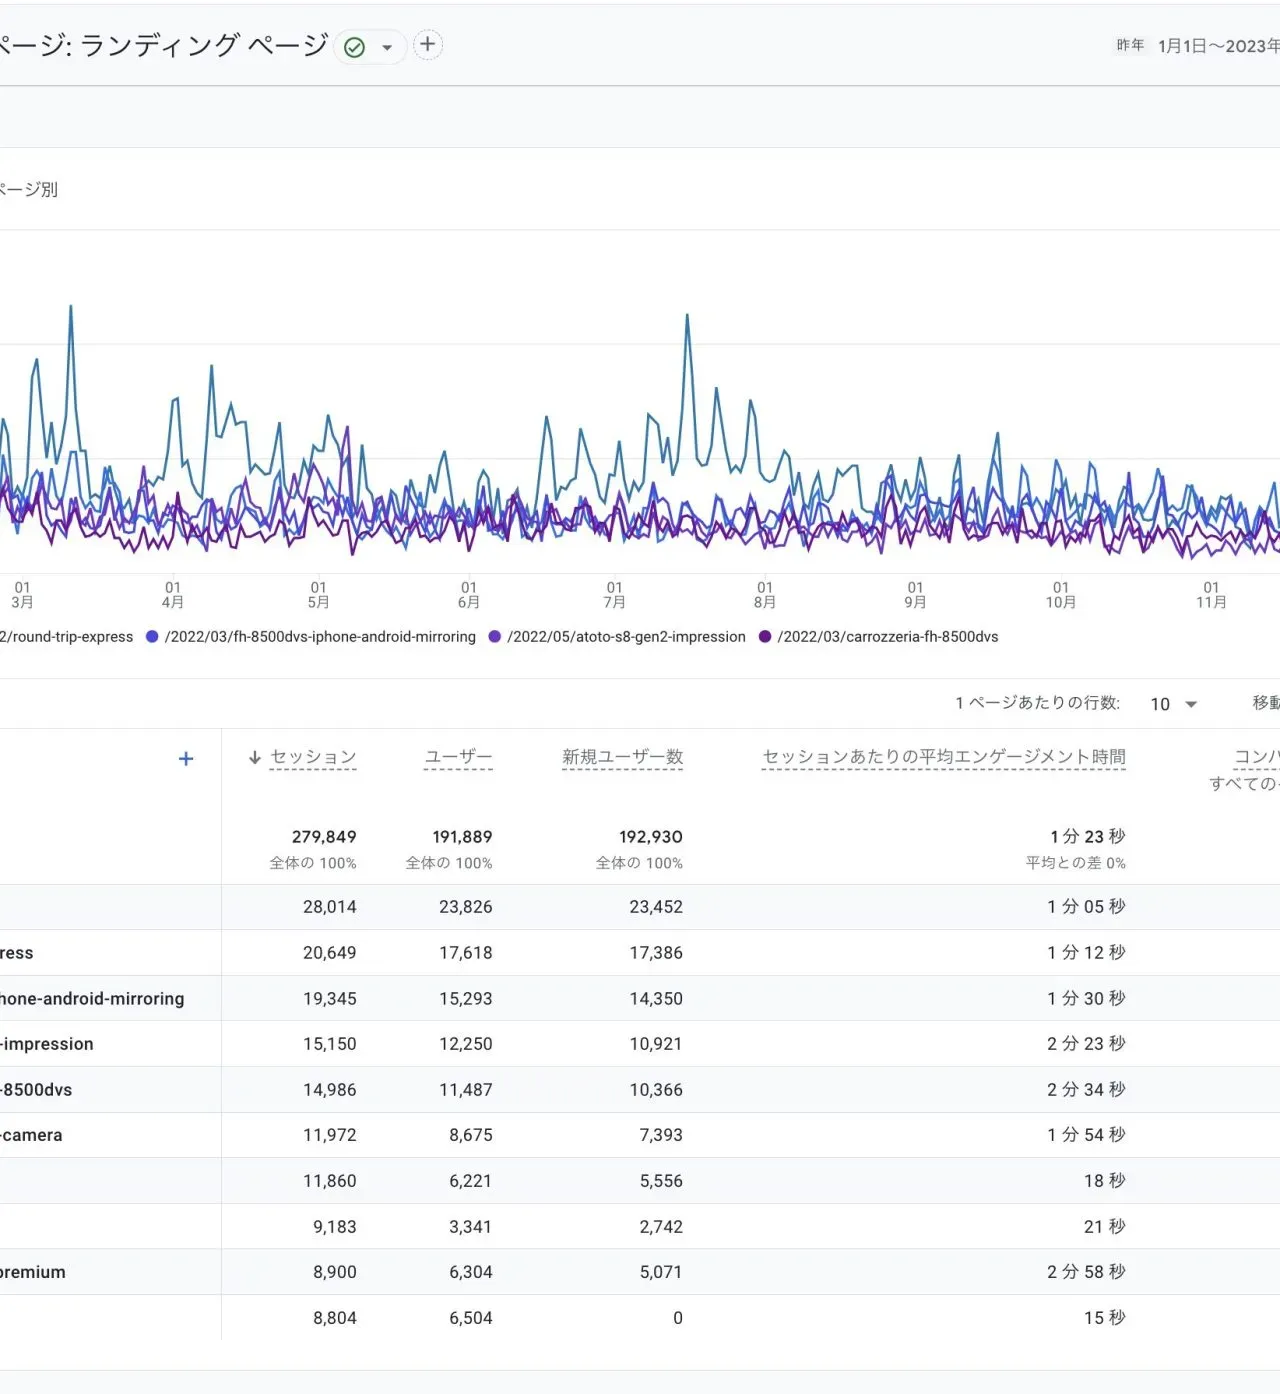
Task: Click total users value 191,889
Action: pyautogui.click(x=462, y=837)
